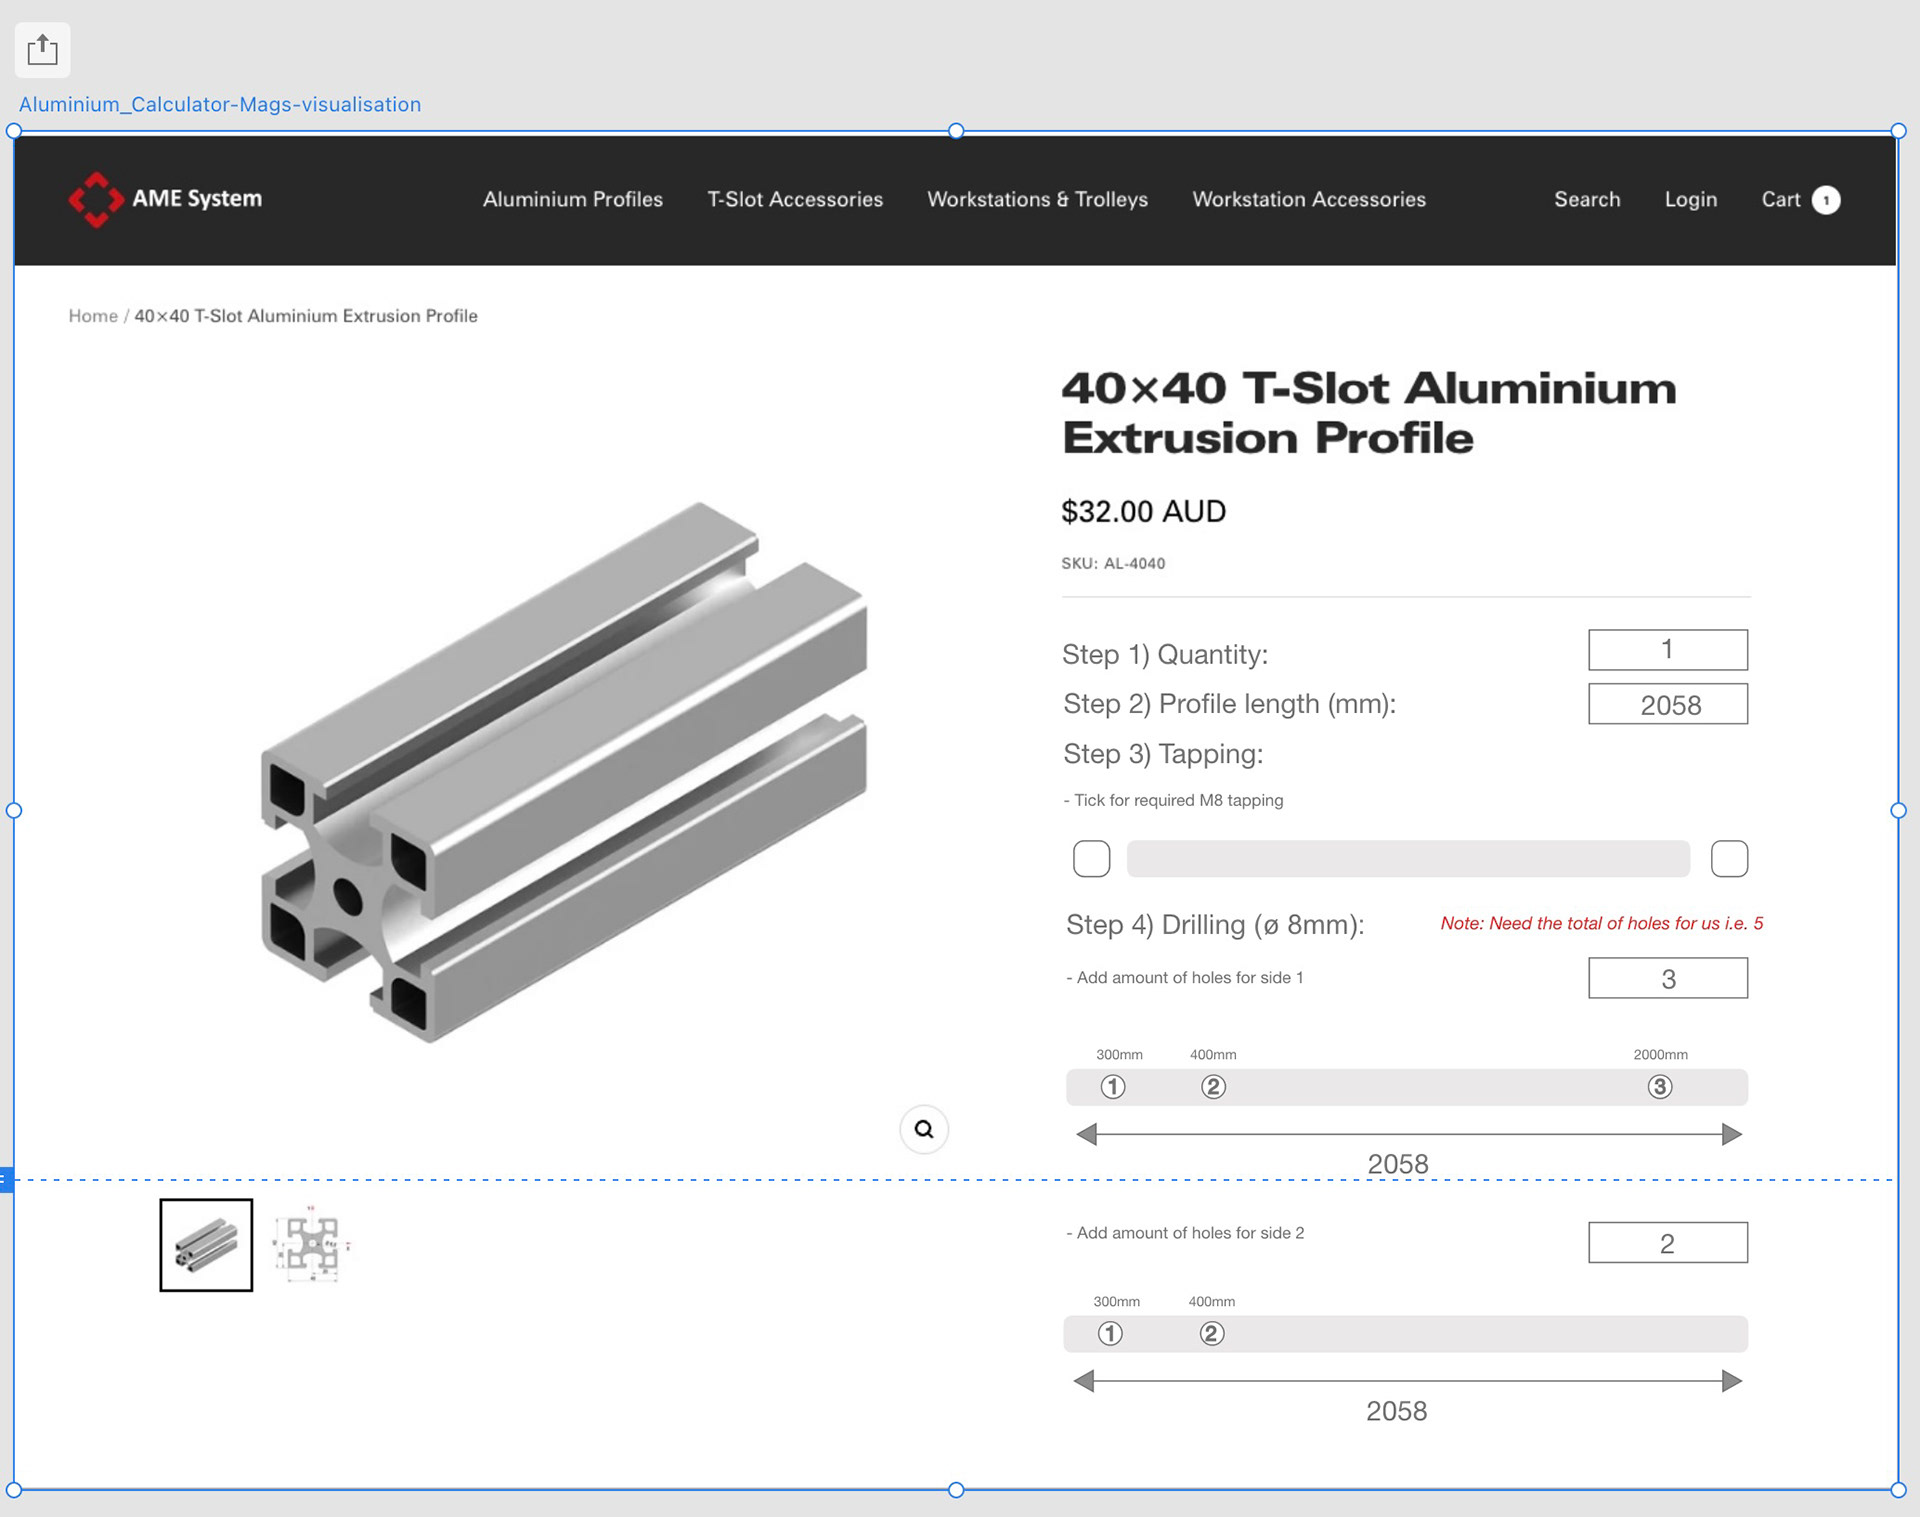
Task: Click the cart item count badge
Action: click(x=1826, y=199)
